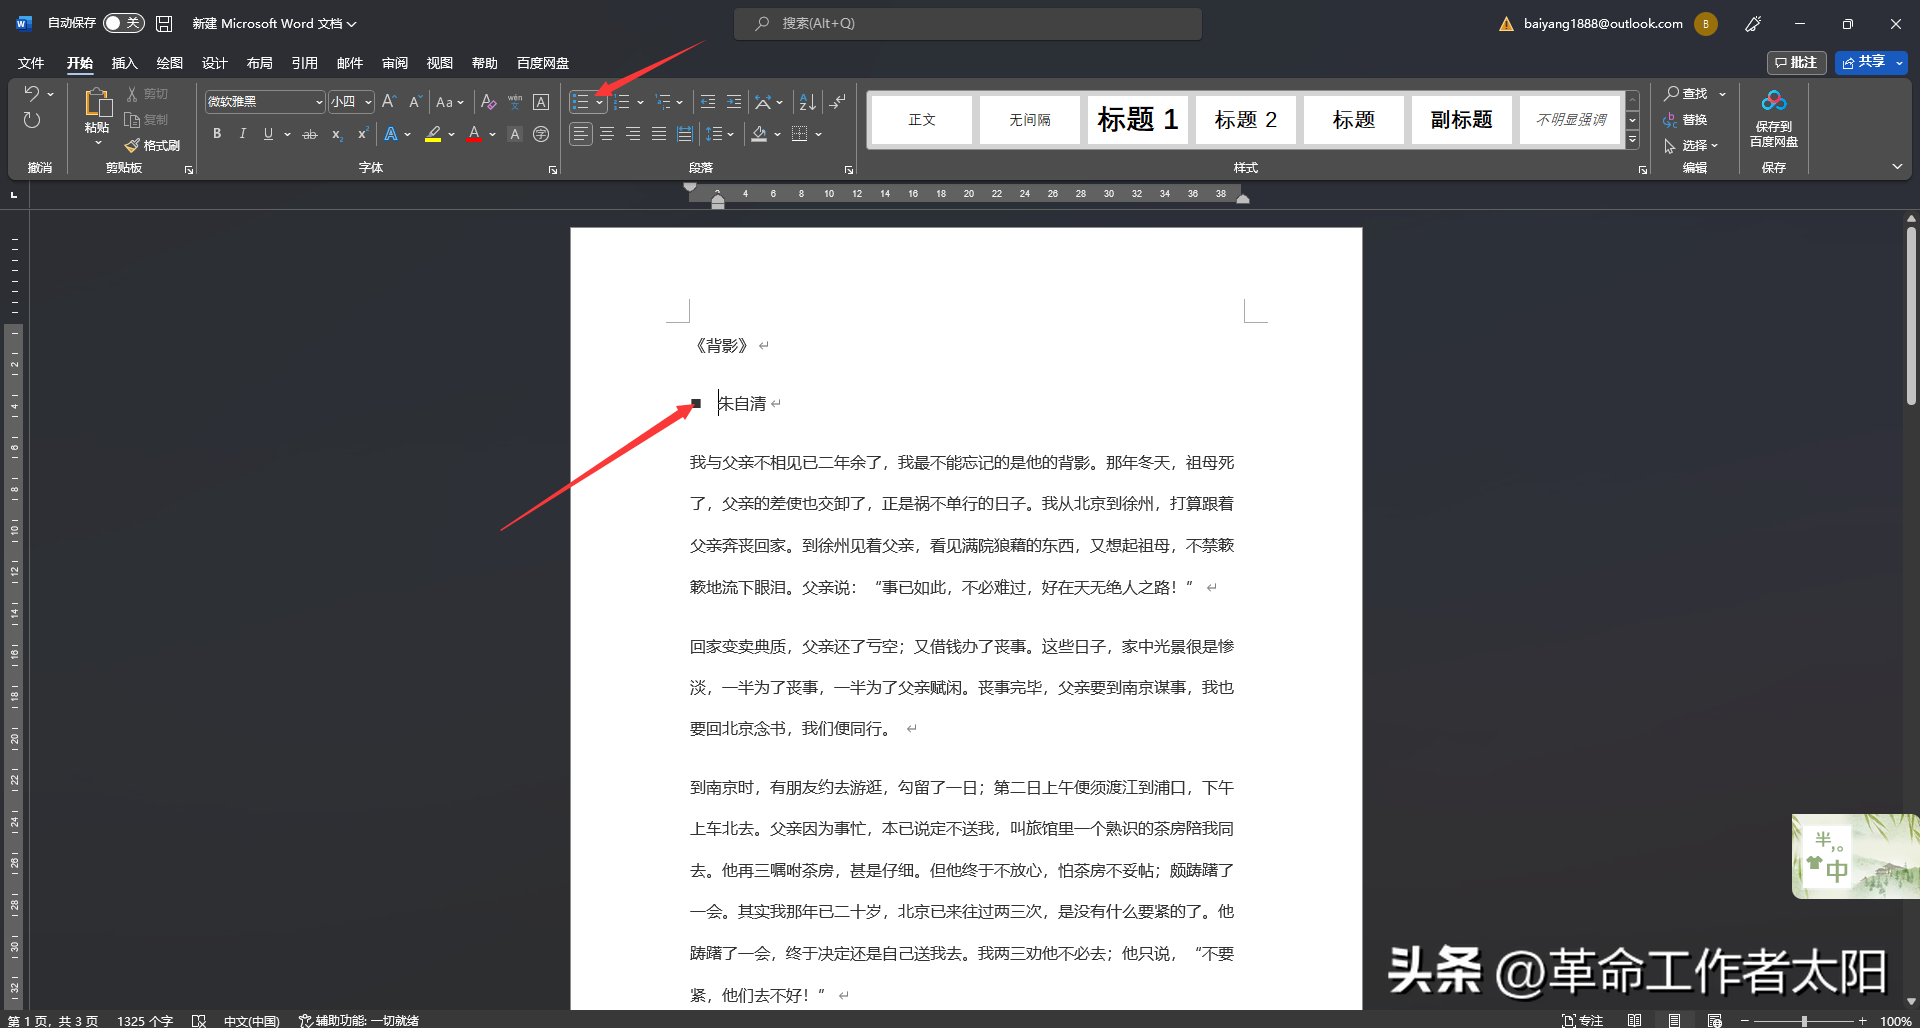Click the Replace (替换) icon
Screen dimensions: 1920x1028
(1670, 120)
